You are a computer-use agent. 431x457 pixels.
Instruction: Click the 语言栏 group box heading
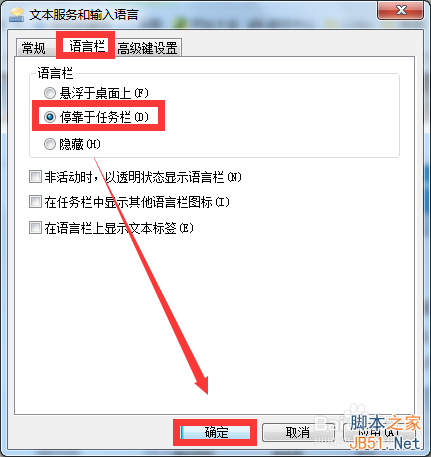point(55,73)
